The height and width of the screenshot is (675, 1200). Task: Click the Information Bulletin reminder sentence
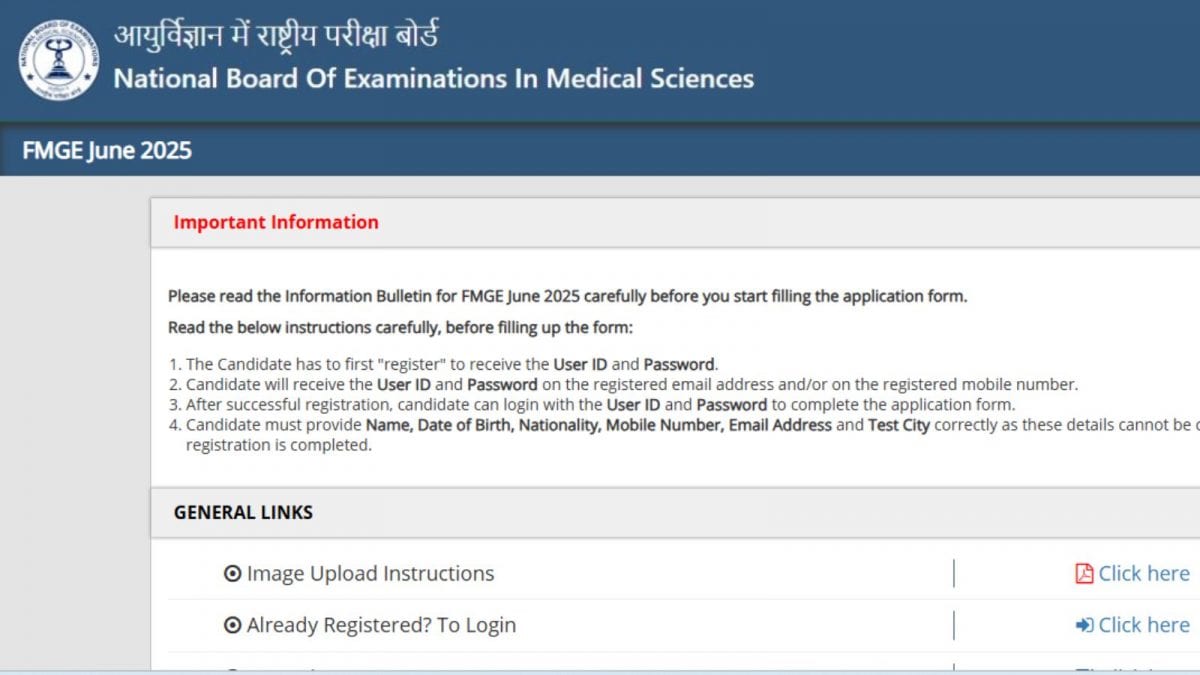pyautogui.click(x=568, y=296)
